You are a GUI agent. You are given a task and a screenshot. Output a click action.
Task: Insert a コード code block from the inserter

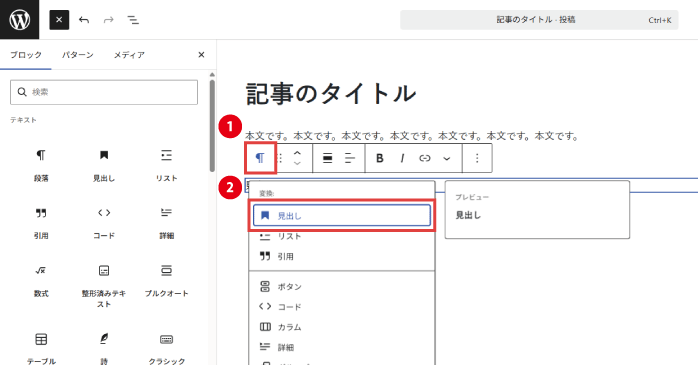(104, 223)
